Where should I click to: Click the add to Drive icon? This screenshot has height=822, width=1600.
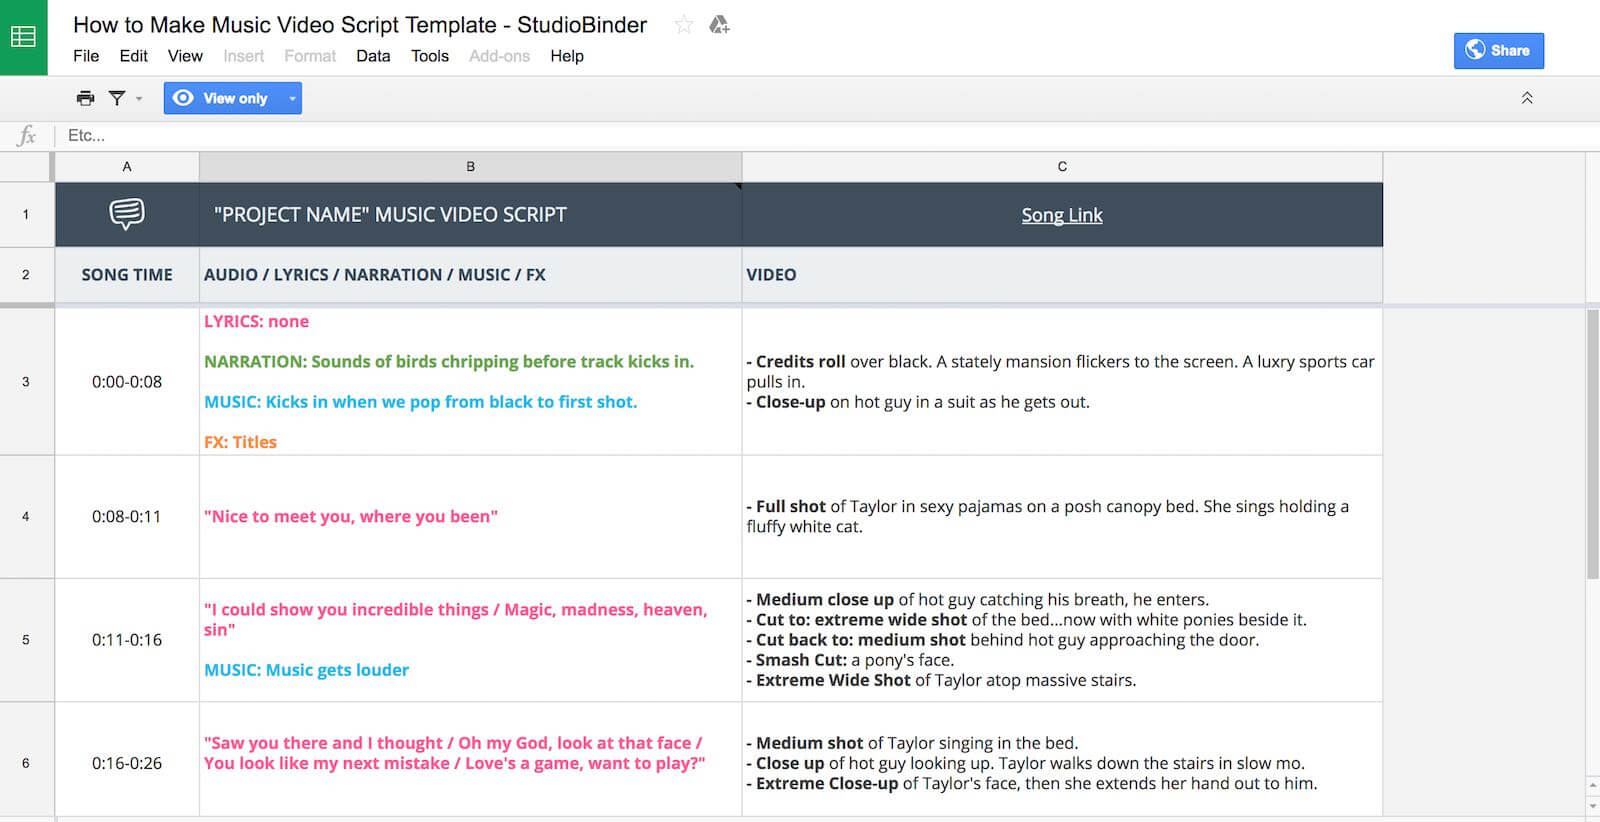(719, 25)
